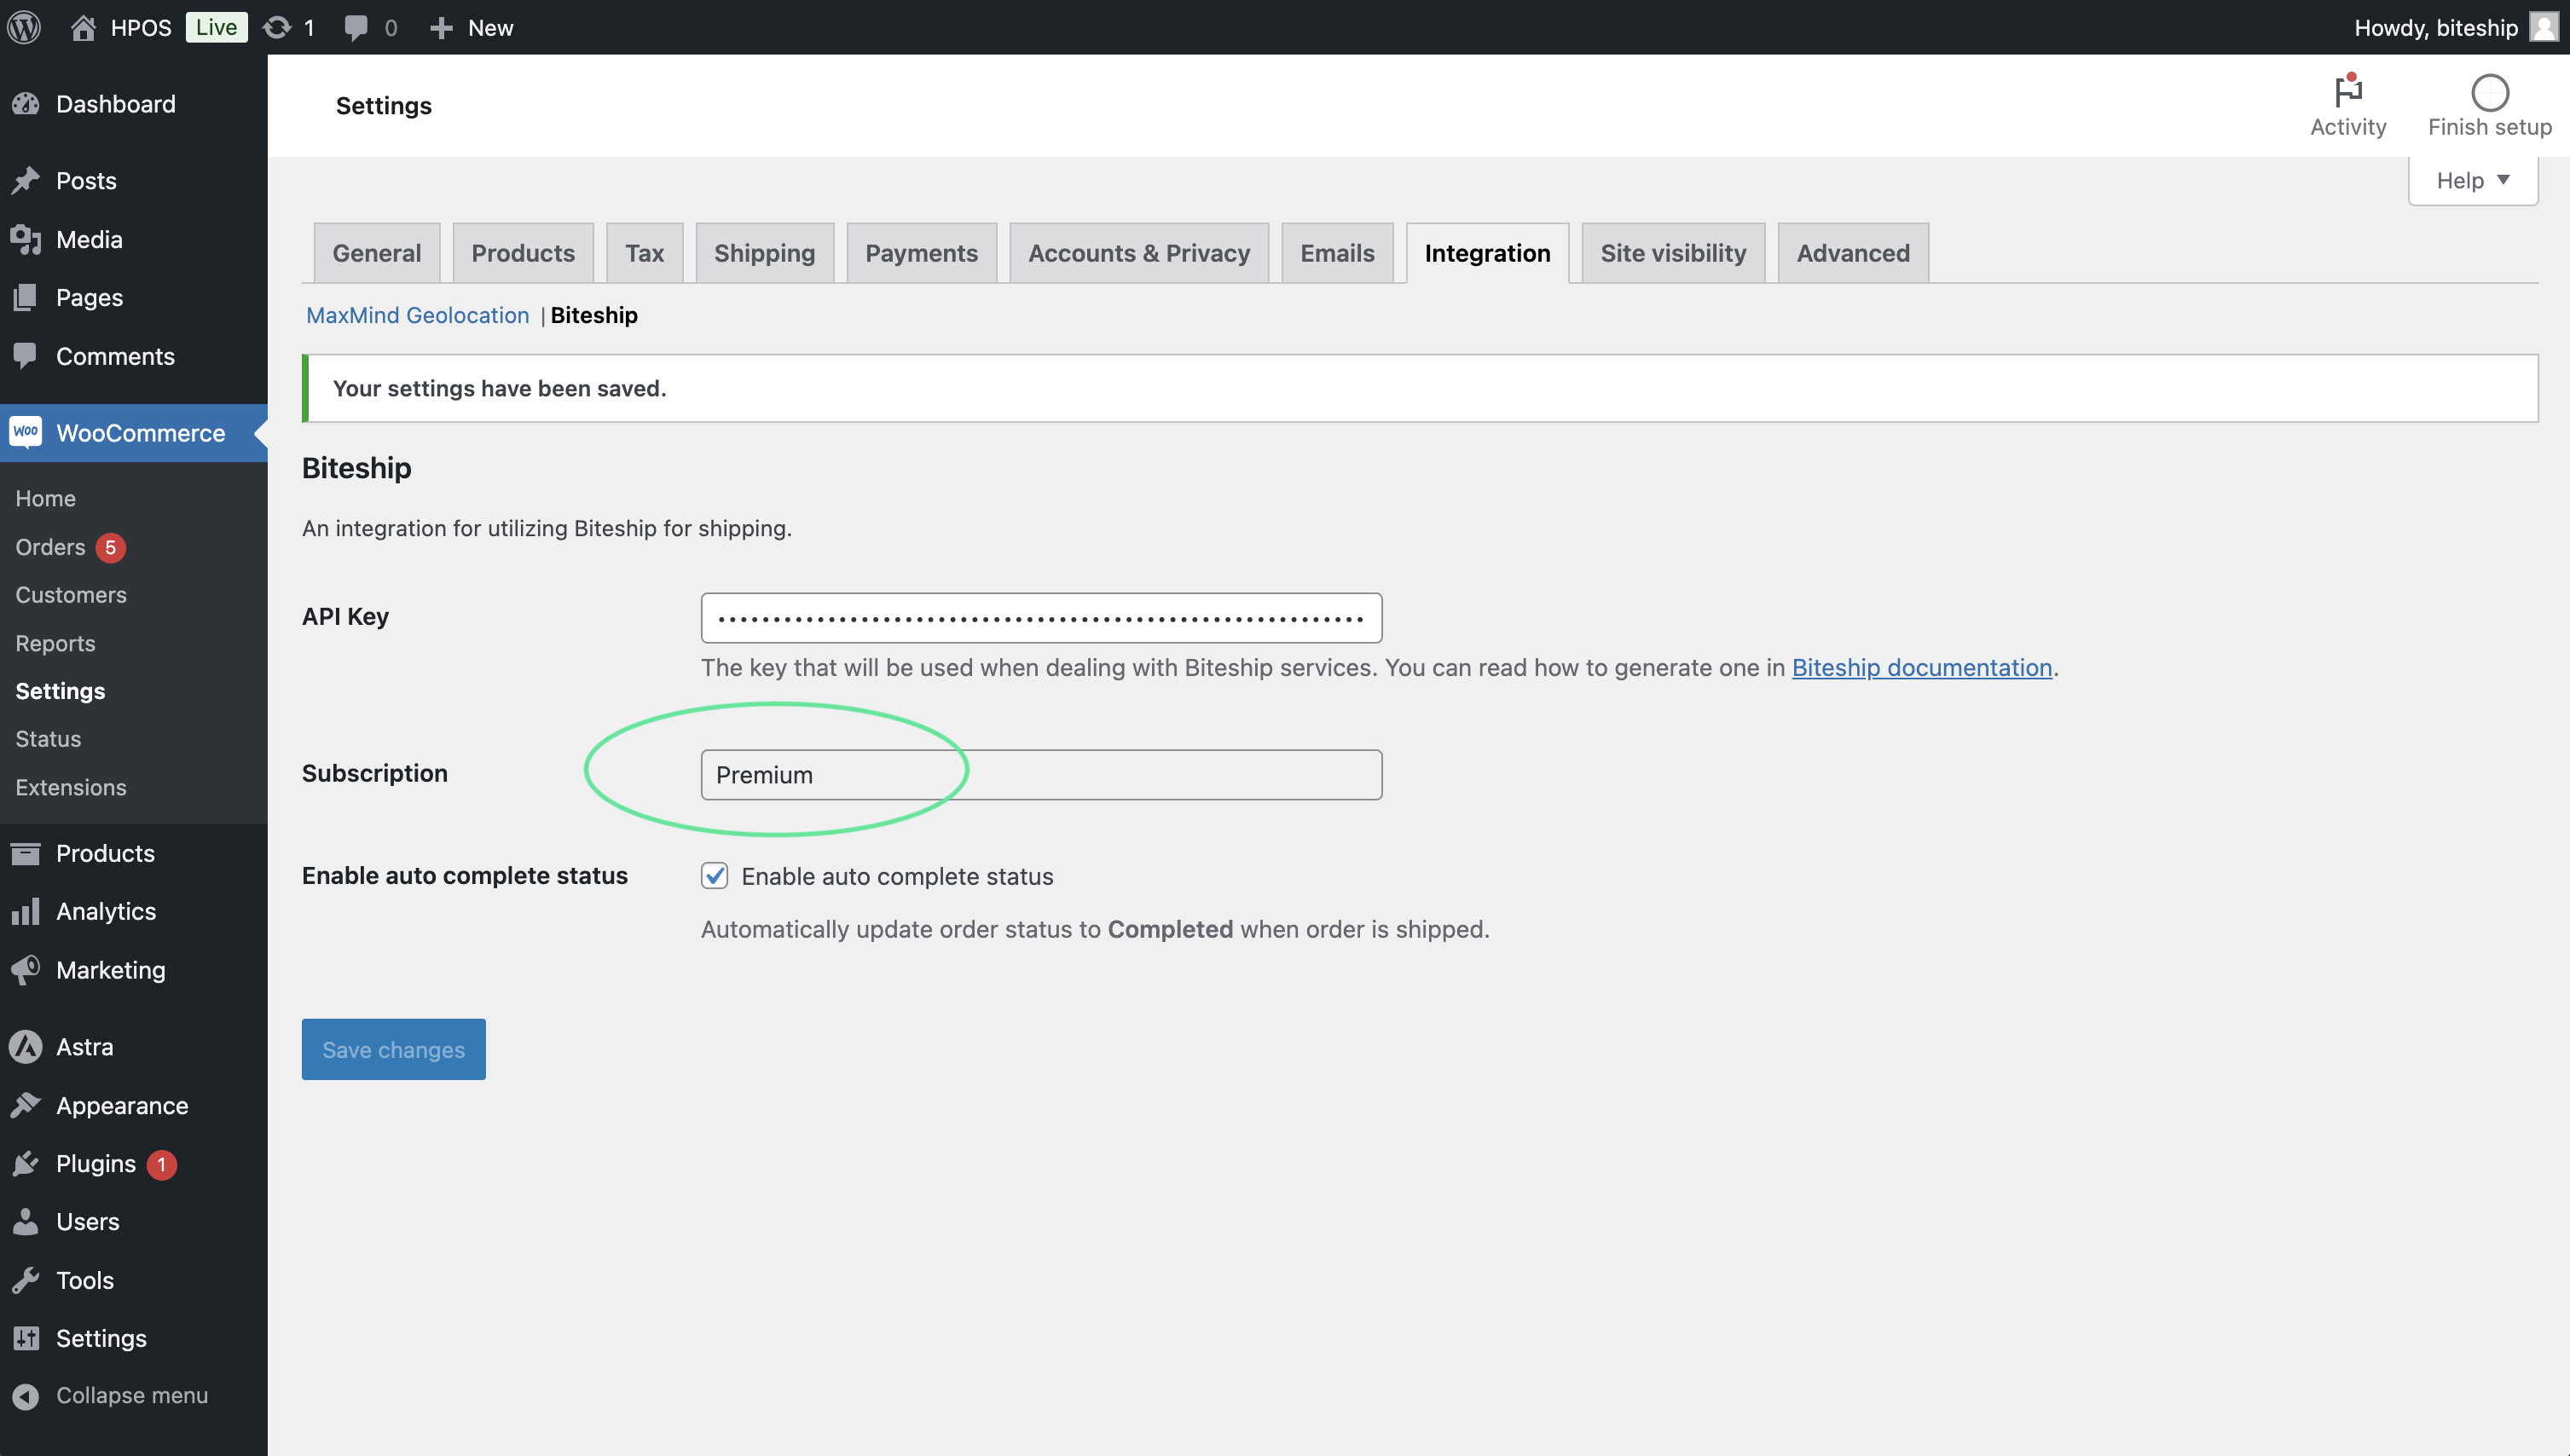This screenshot has height=1456, width=2570.
Task: Toggle Enable auto complete status checkbox
Action: pyautogui.click(x=714, y=876)
